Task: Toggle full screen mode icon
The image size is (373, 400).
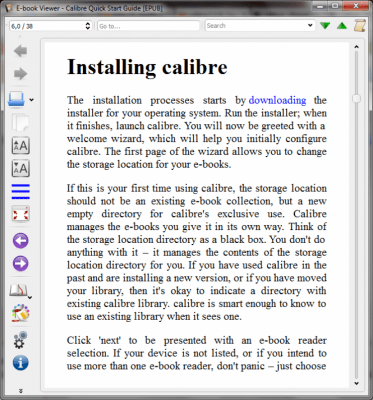Action: click(x=21, y=214)
